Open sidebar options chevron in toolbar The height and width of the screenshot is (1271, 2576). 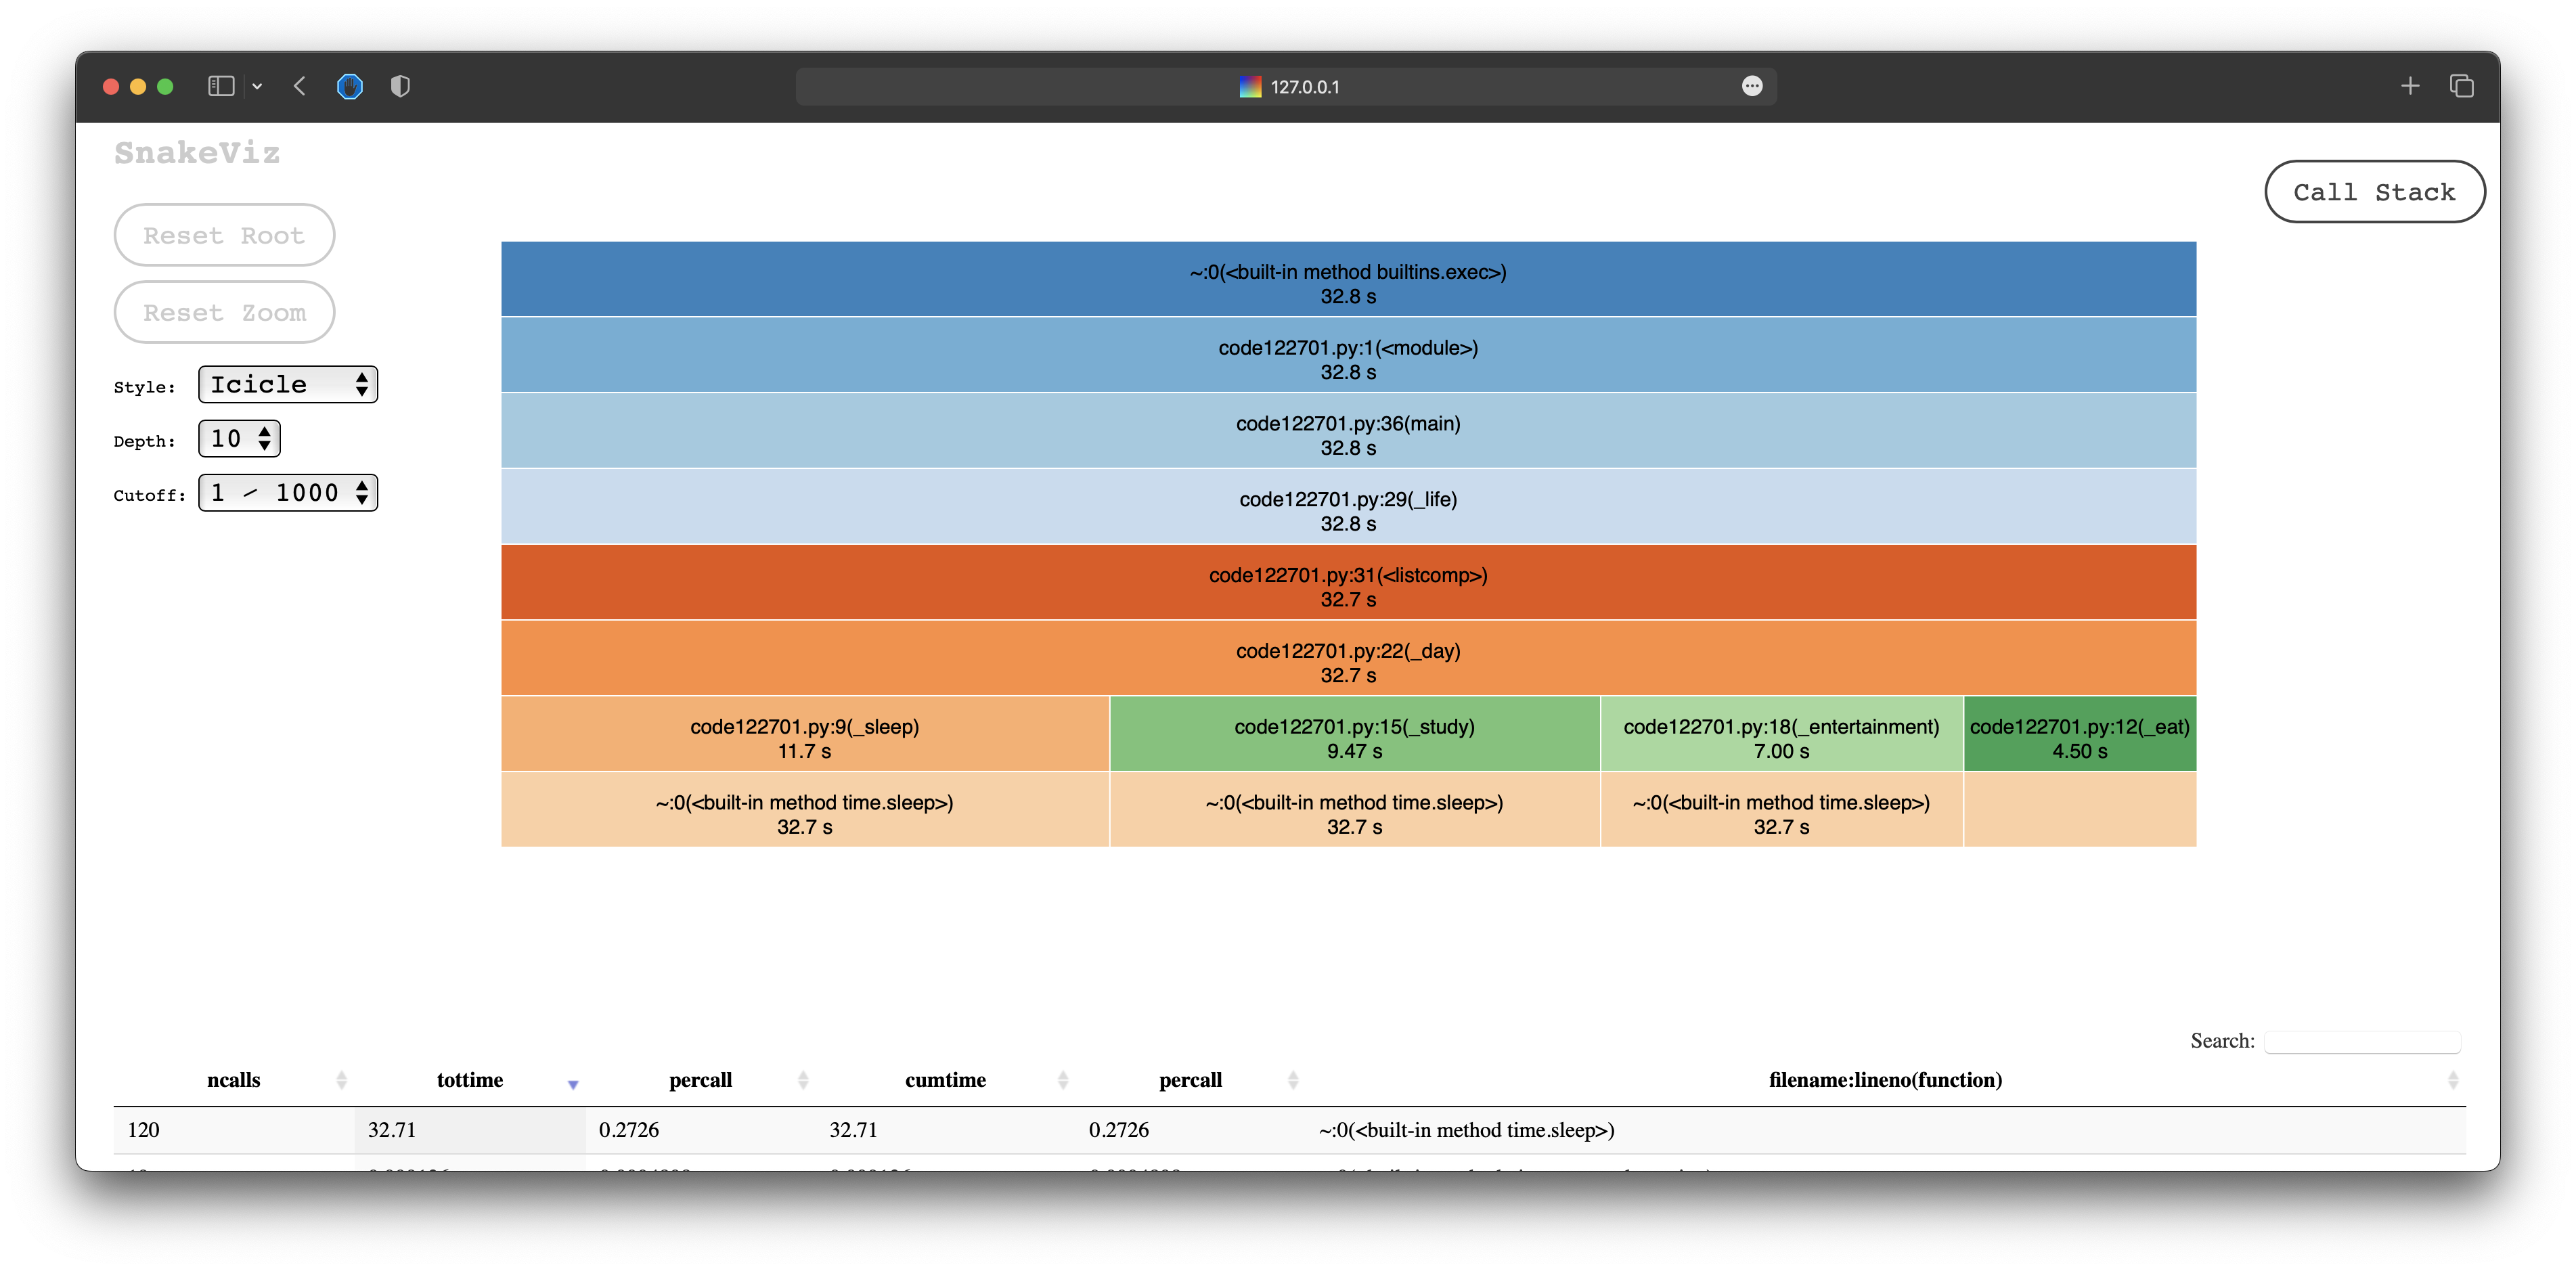pos(257,87)
